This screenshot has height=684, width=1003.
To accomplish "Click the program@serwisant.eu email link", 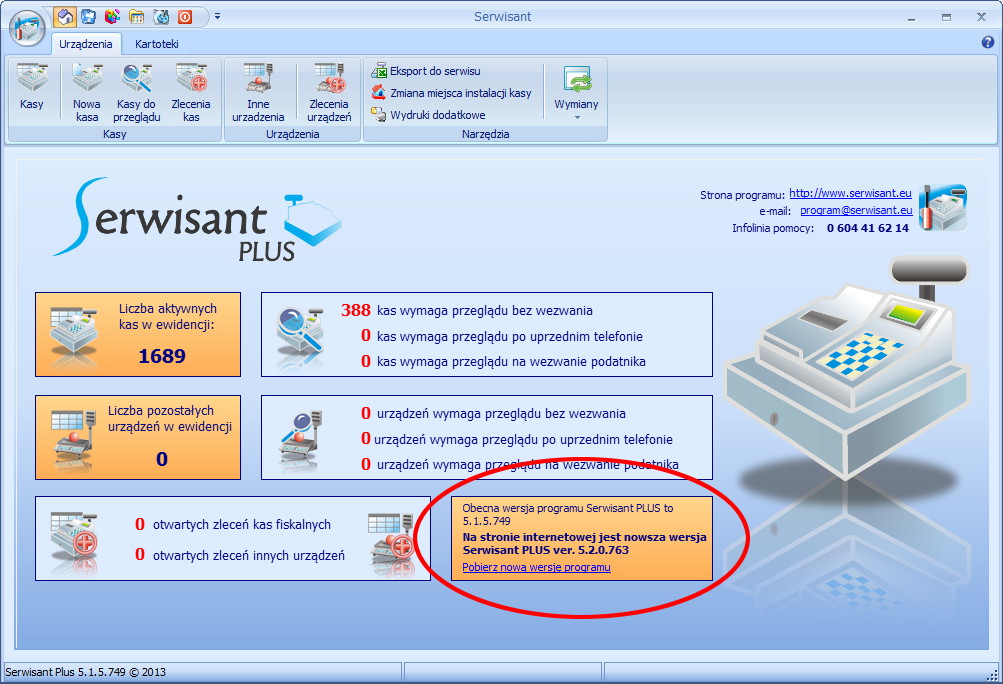I will point(856,210).
